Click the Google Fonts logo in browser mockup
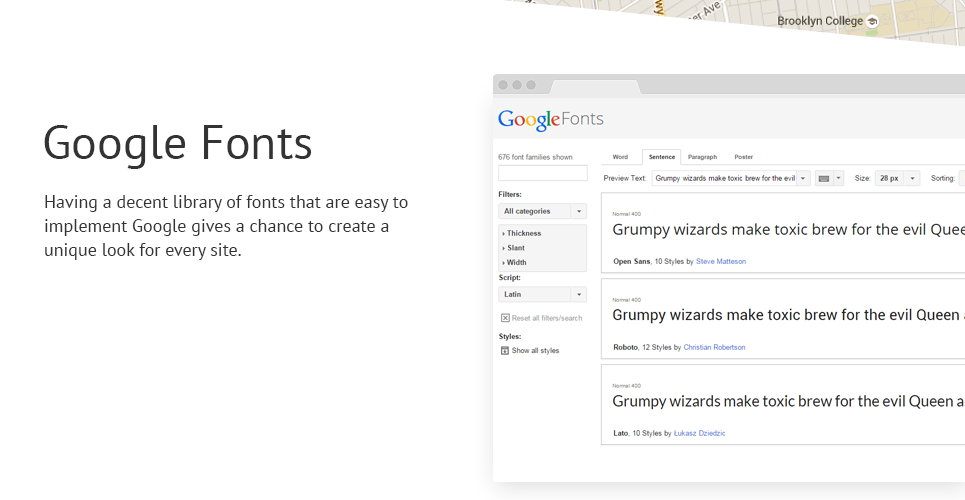965x500 pixels. tap(551, 119)
